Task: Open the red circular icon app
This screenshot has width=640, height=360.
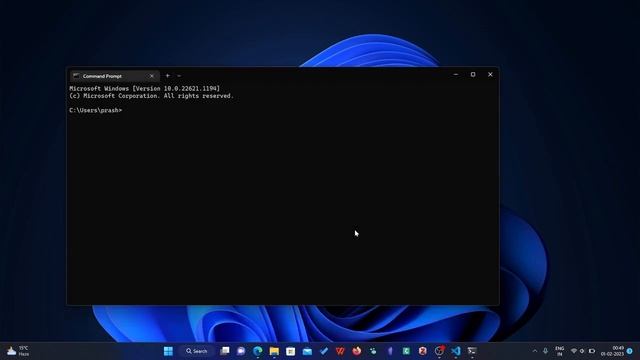Action: [x=422, y=351]
